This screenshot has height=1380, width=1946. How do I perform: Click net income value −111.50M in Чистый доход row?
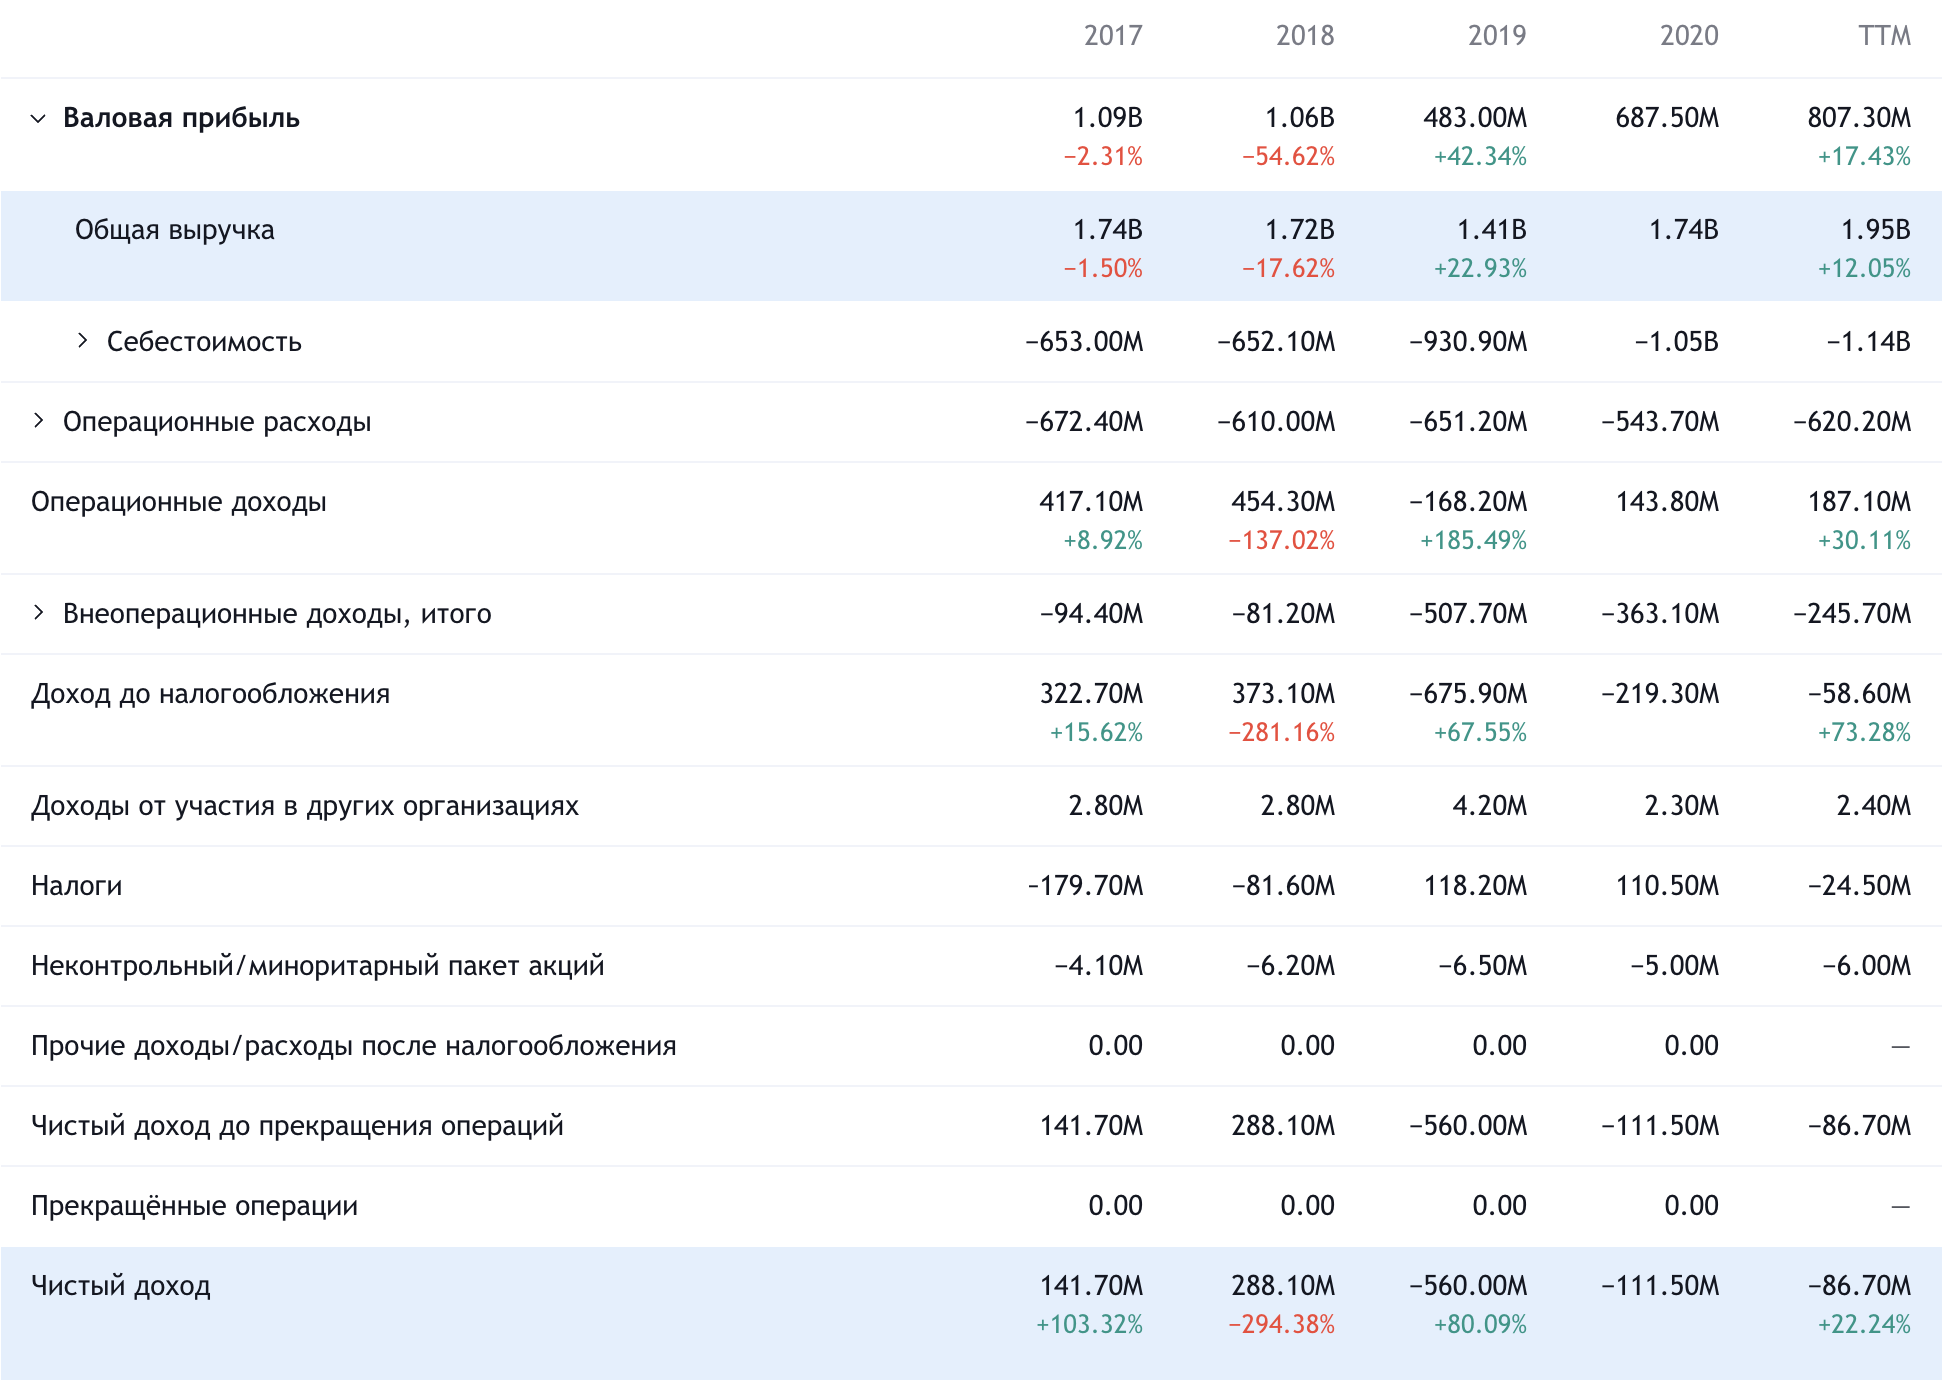[1660, 1286]
